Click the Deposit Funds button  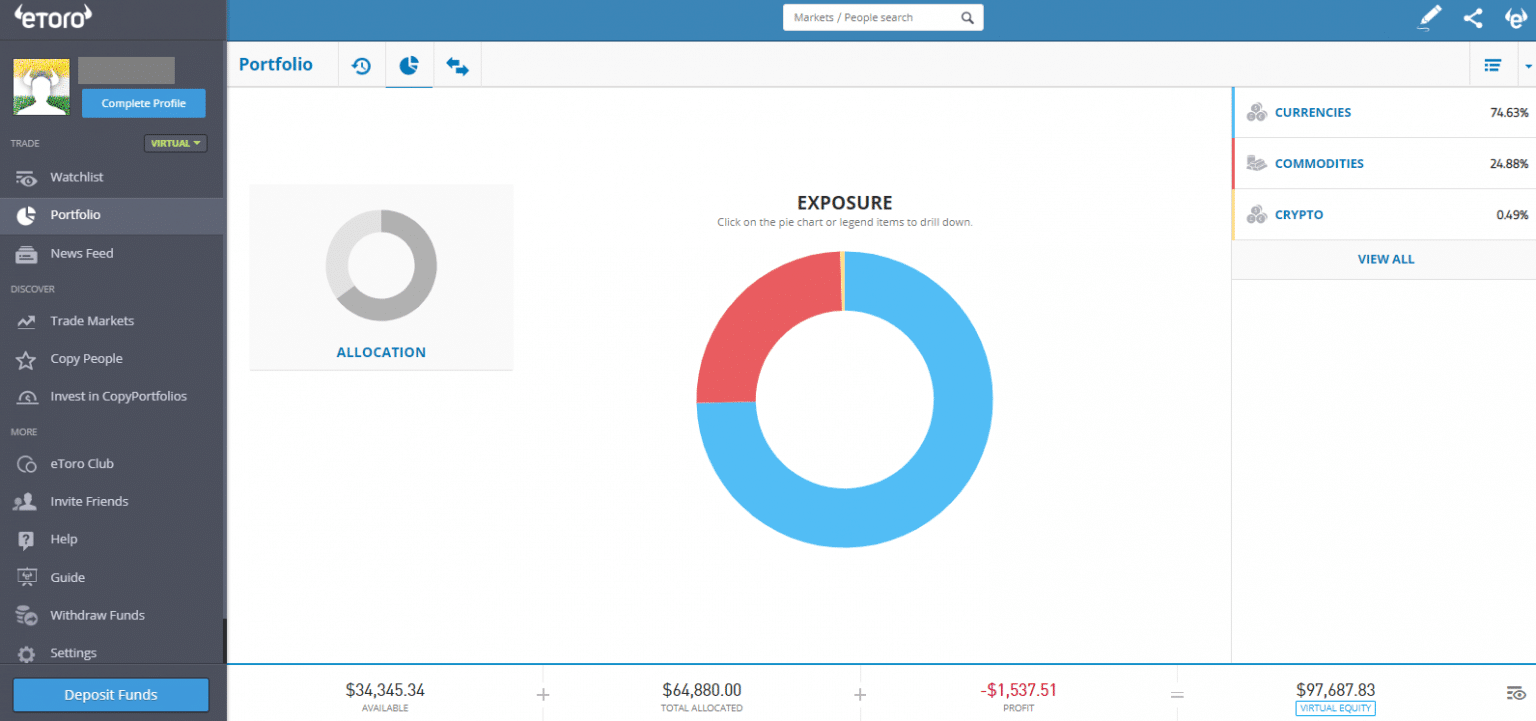point(110,695)
